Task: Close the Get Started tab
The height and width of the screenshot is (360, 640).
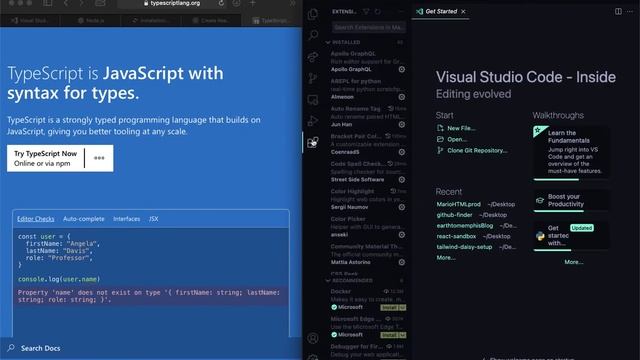Action: click(x=463, y=11)
